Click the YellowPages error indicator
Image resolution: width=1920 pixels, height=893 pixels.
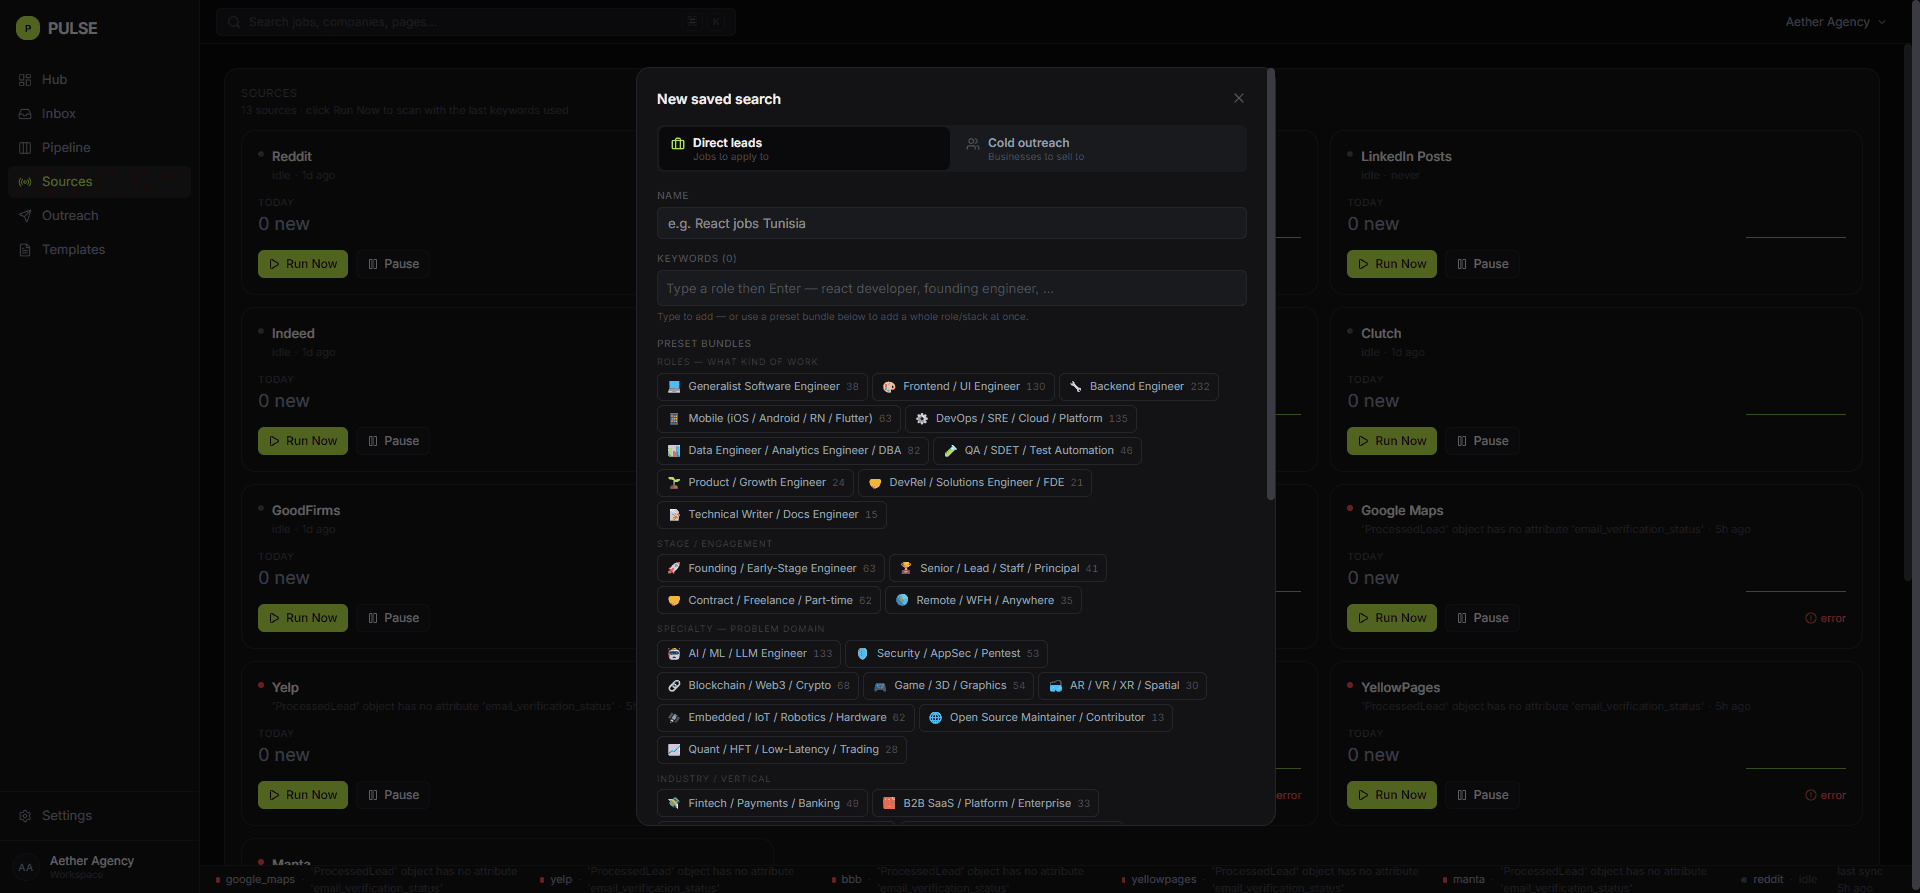tap(1826, 795)
